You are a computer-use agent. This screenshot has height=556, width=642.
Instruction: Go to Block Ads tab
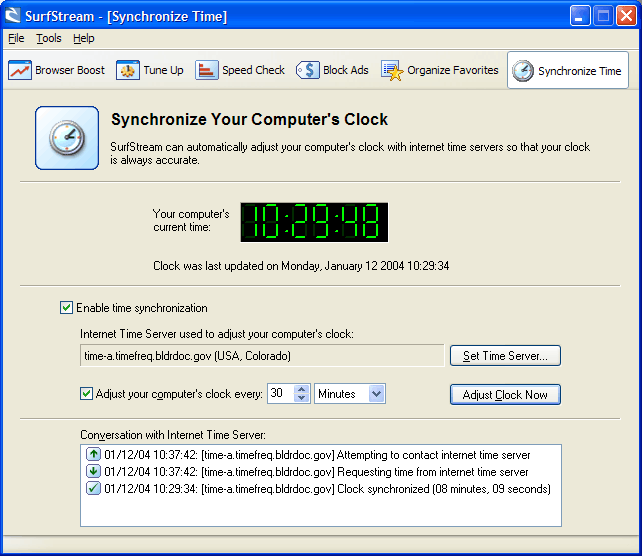[332, 70]
